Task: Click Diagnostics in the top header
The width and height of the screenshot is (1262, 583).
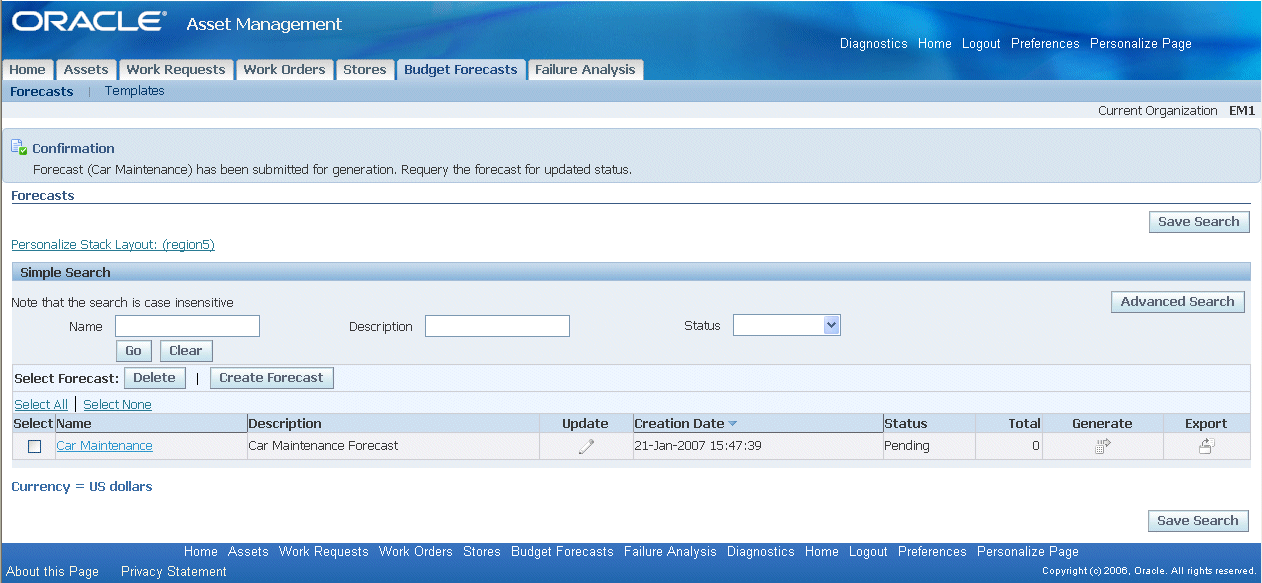Action: point(874,44)
